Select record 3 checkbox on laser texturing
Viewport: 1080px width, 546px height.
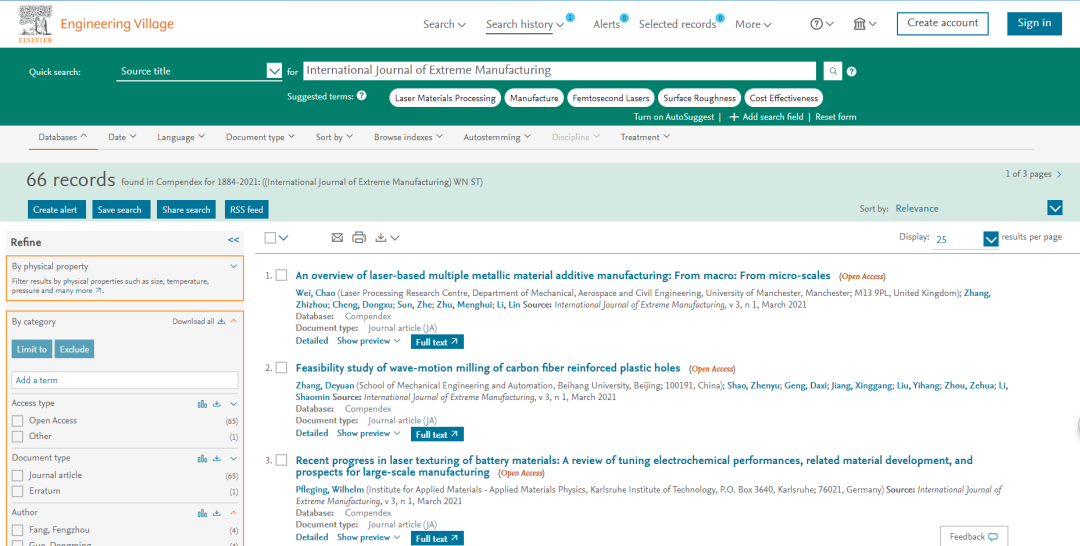tap(281, 461)
